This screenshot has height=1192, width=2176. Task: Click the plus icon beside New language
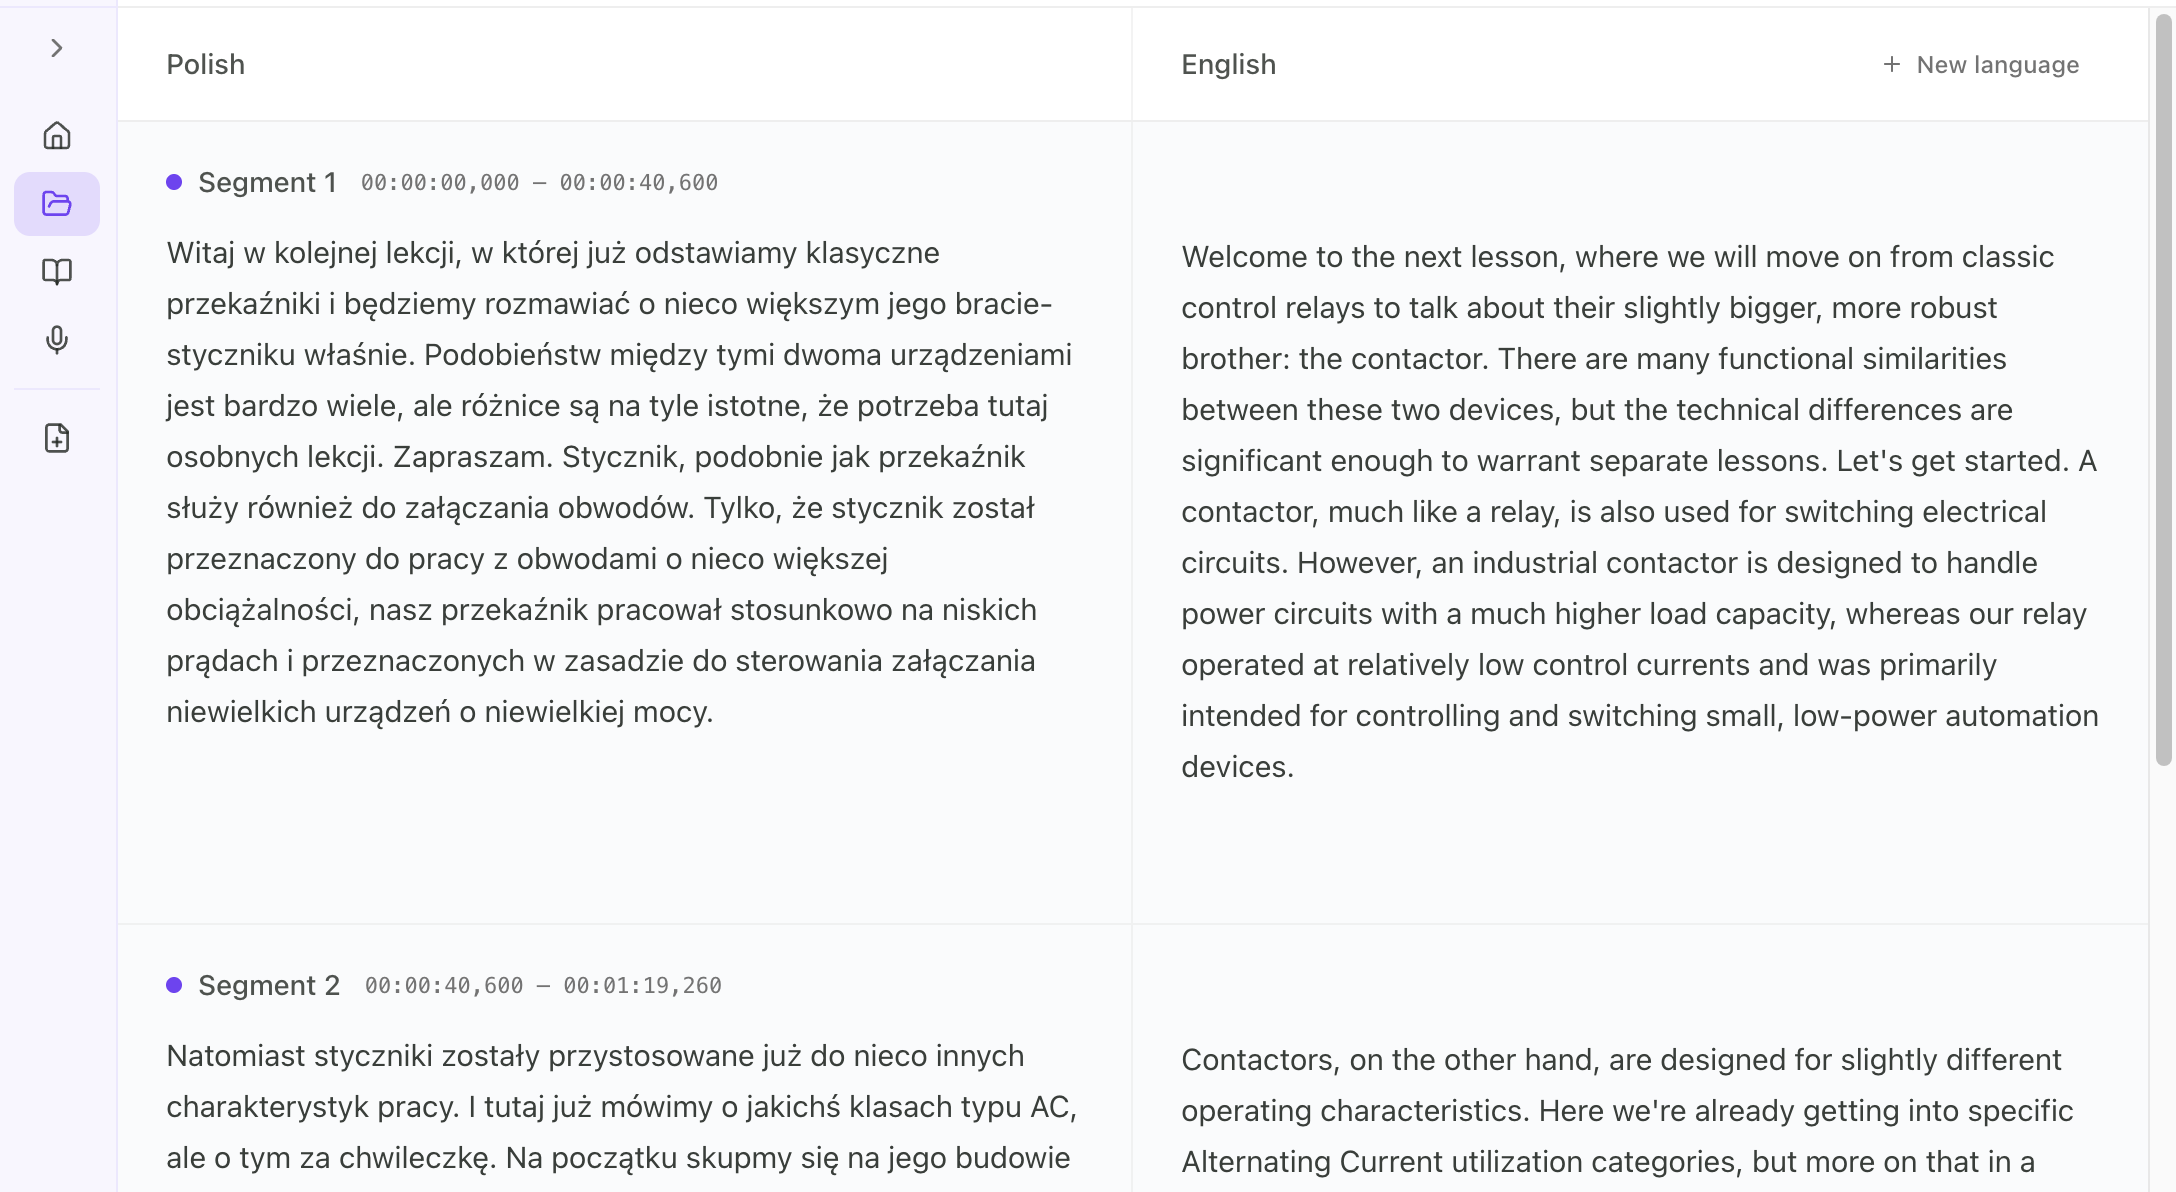[x=1891, y=64]
